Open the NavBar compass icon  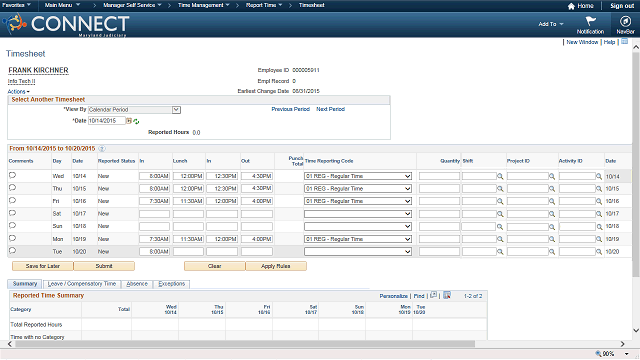click(625, 21)
